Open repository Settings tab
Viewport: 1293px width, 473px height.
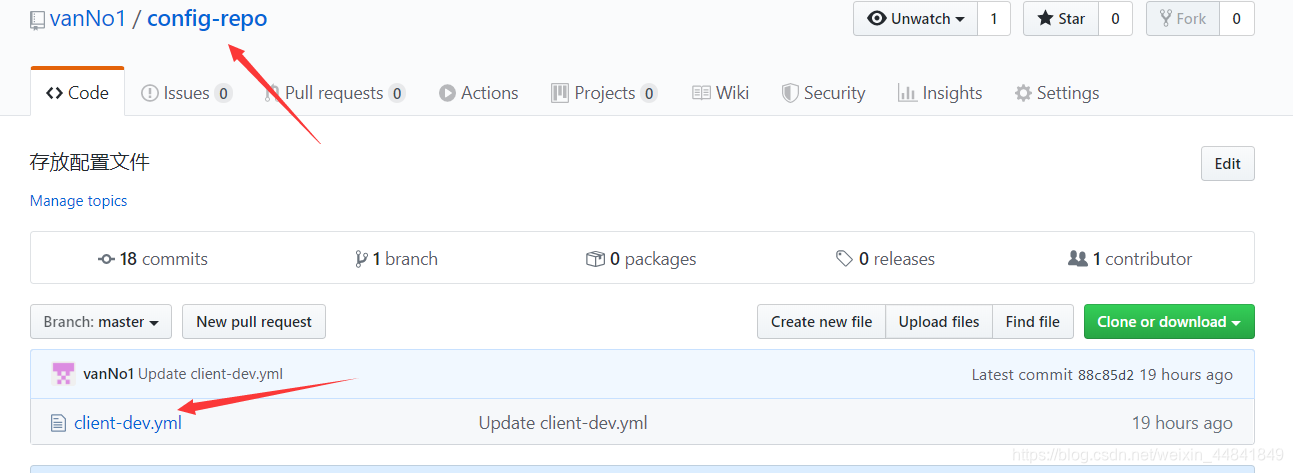click(1057, 93)
